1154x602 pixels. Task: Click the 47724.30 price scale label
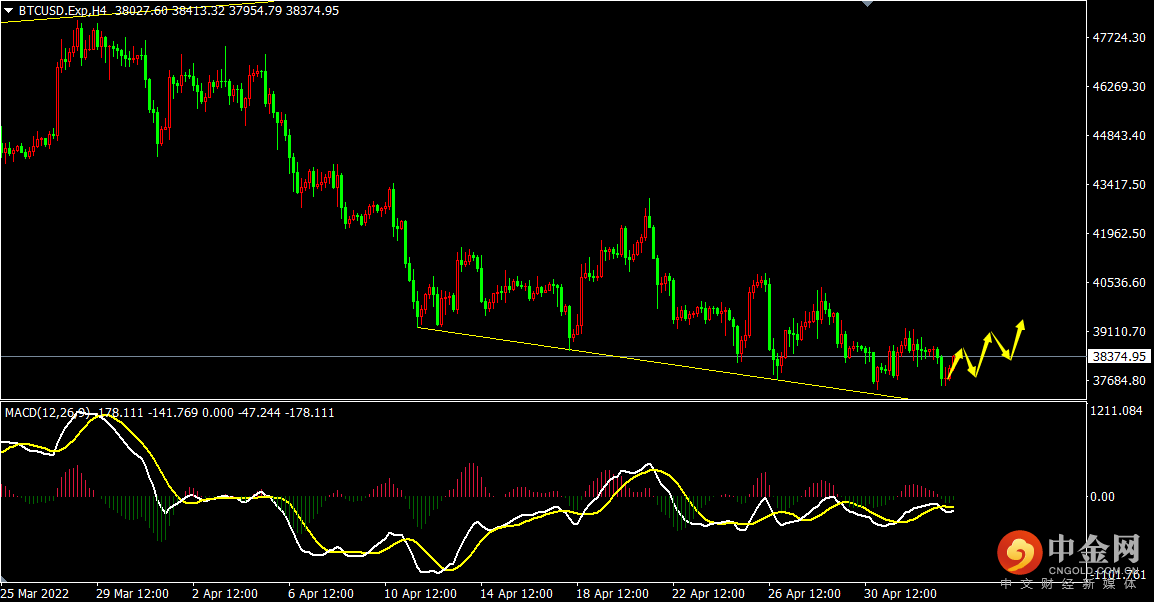coord(1119,38)
